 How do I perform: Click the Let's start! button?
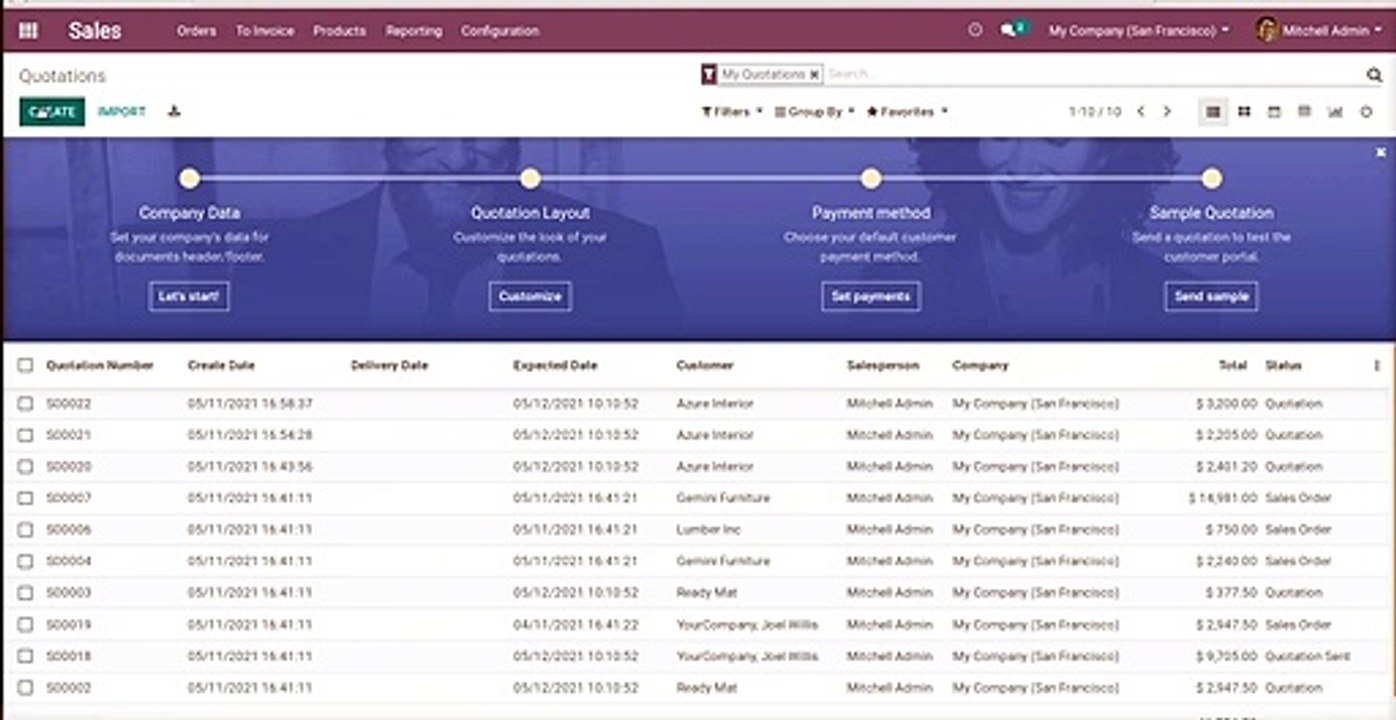189,296
